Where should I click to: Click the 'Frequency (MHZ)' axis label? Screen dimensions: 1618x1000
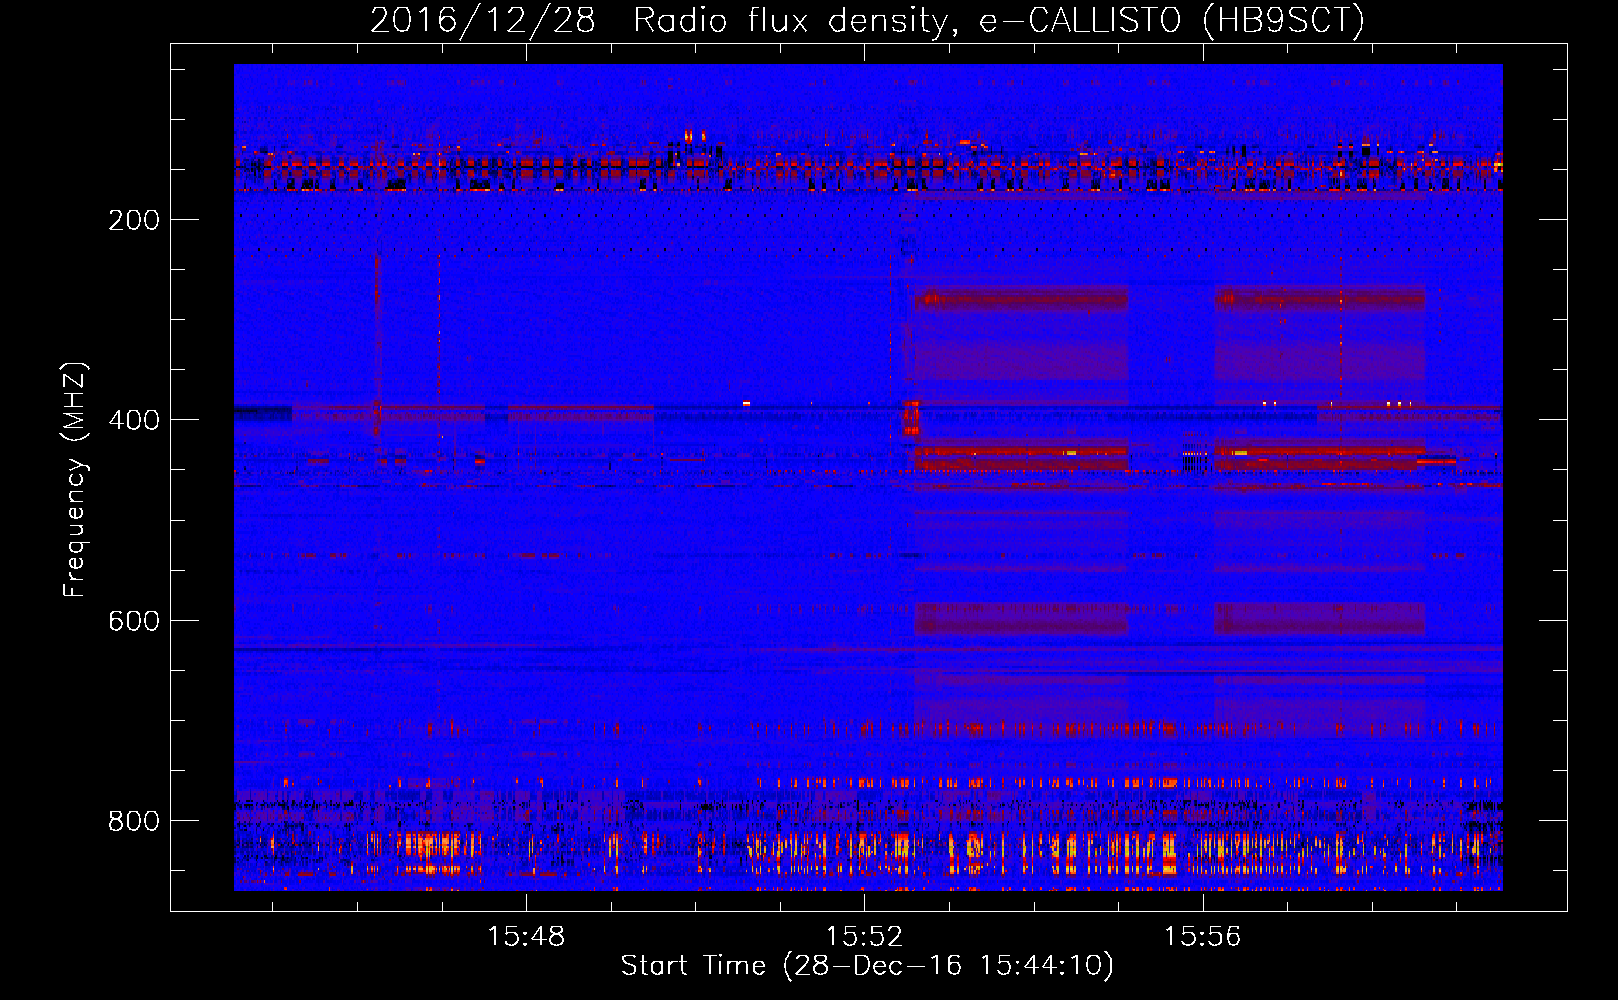tap(75, 480)
